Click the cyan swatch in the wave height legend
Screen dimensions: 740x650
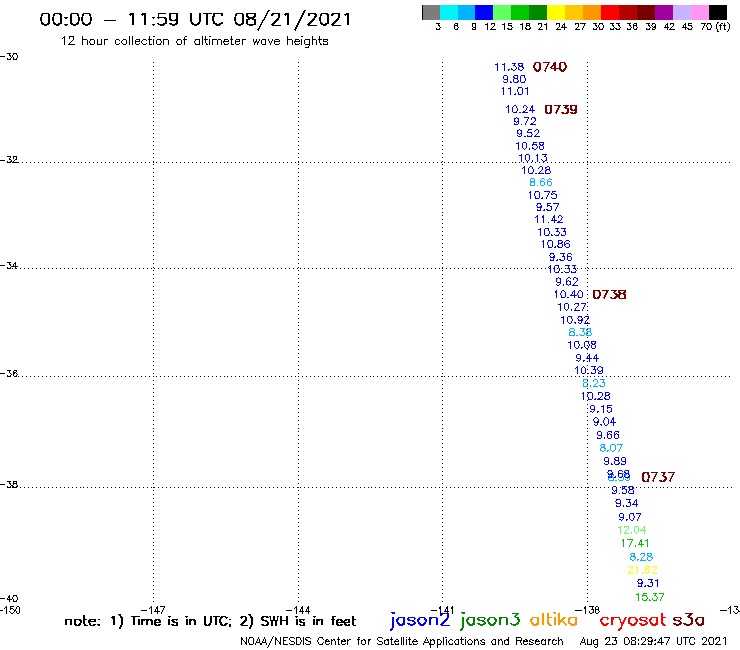pyautogui.click(x=448, y=12)
